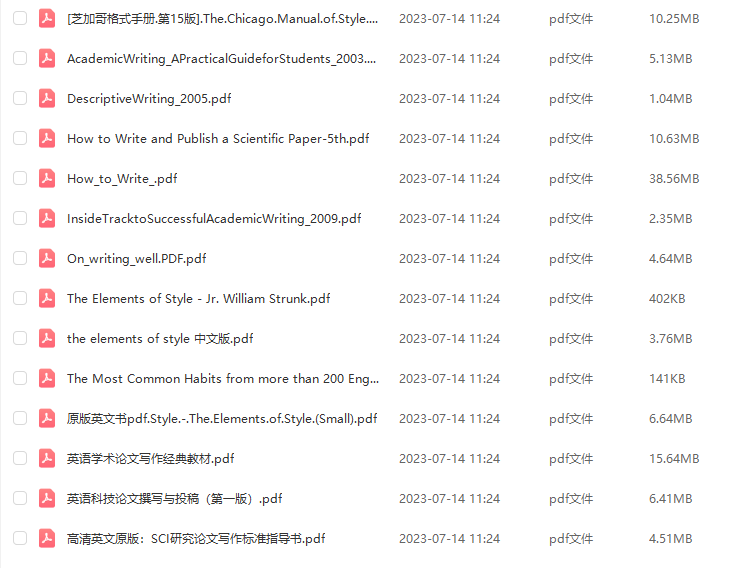The width and height of the screenshot is (740, 568).
Task: Click PDF icon for InsideTracktoSuccessfulAcademicWriting_2009.pdf
Action: (47, 218)
